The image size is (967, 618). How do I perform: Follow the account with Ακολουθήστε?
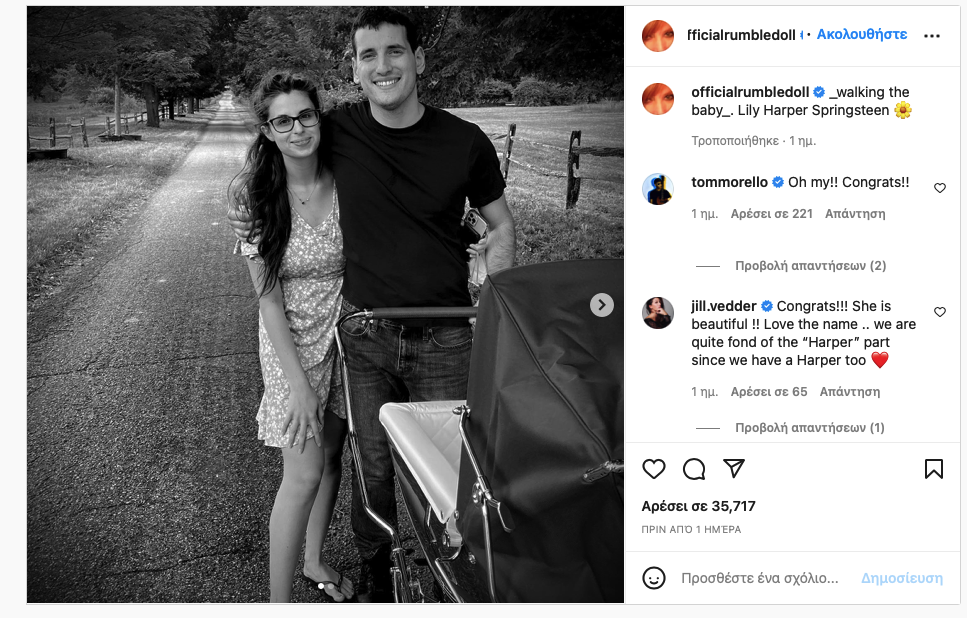[862, 34]
